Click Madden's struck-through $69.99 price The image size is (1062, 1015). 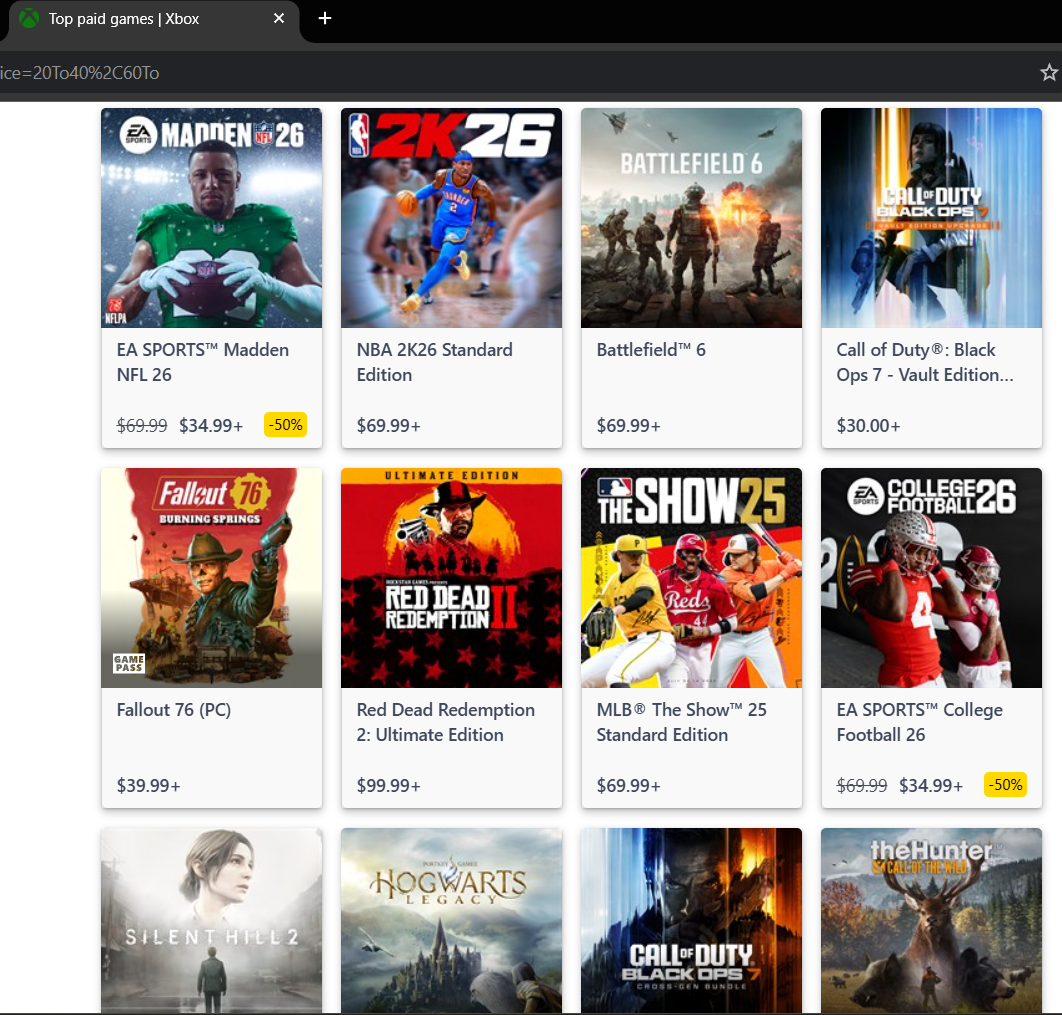pos(142,426)
